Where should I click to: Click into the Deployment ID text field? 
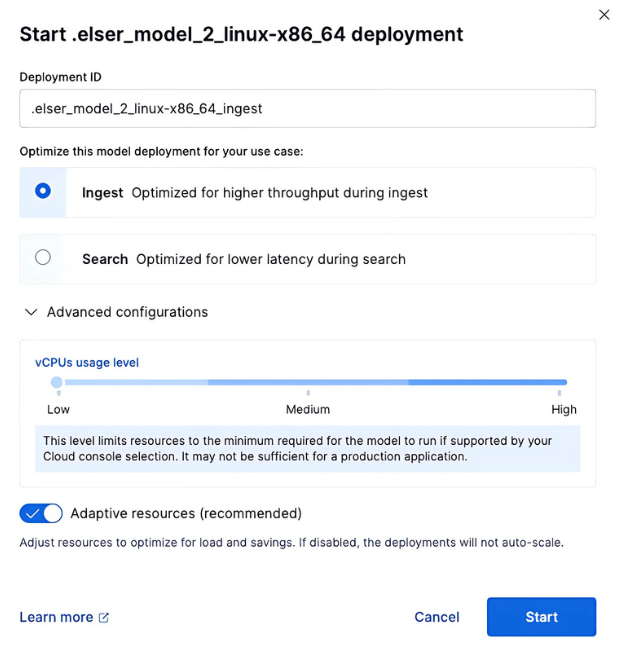pyautogui.click(x=307, y=108)
